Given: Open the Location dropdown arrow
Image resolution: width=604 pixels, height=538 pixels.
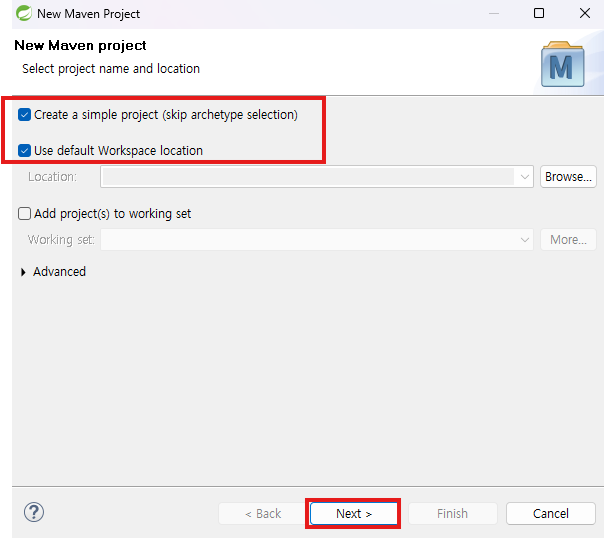Looking at the screenshot, I should 524,177.
